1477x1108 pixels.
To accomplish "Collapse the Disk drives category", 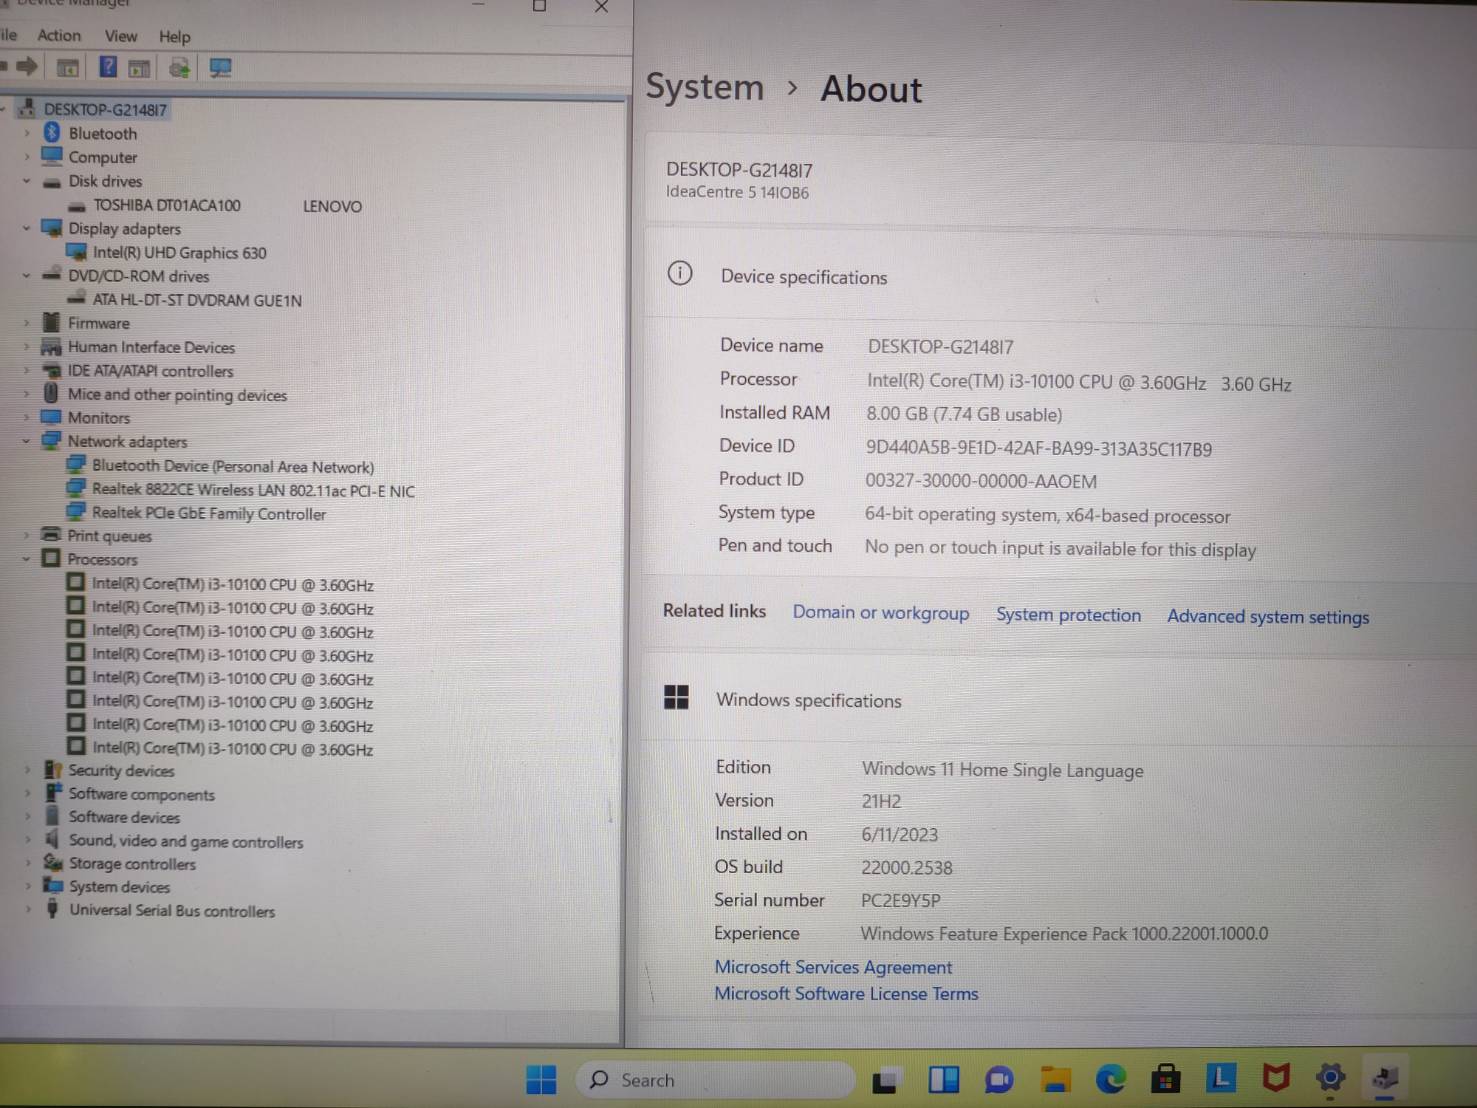I will (x=27, y=181).
